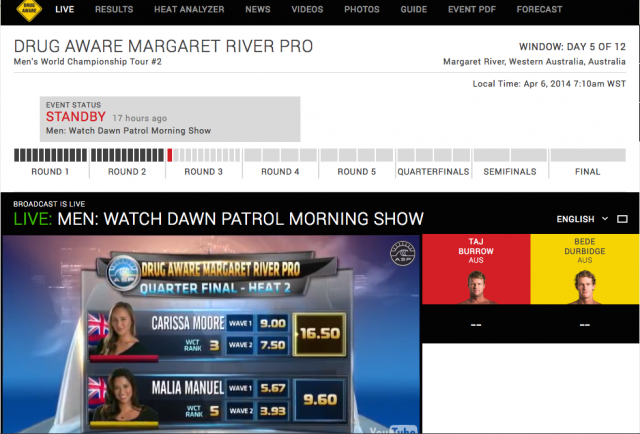Image resolution: width=640 pixels, height=434 pixels.
Task: Click Taj Burrow's athlete photo
Action: pos(475,287)
